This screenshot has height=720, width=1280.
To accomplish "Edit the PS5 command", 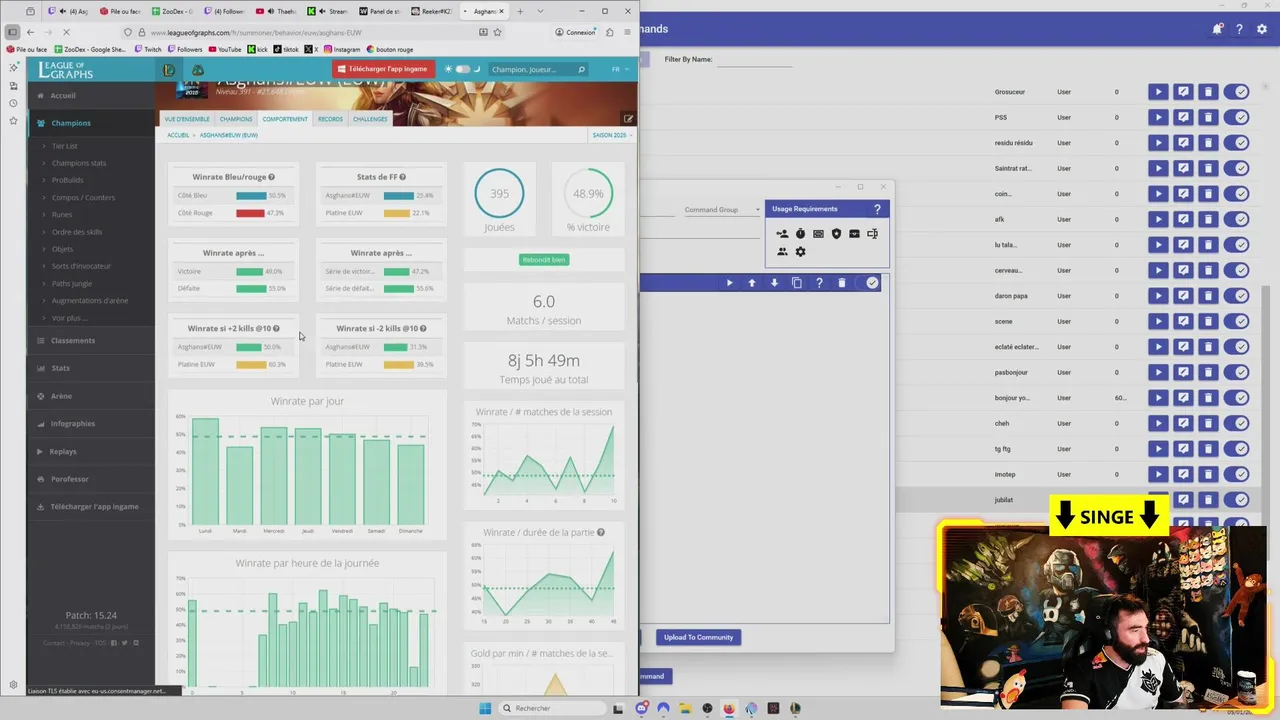I will click(x=1183, y=117).
